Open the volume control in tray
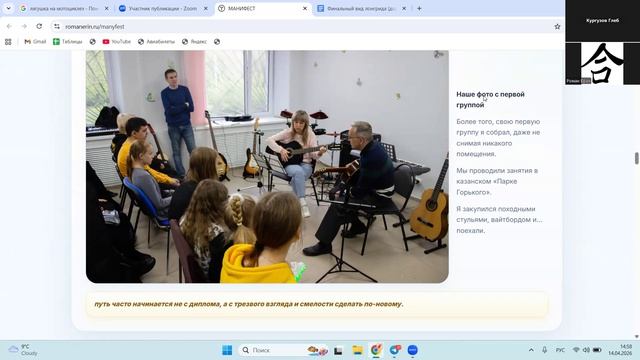Image resolution: width=640 pixels, height=360 pixels. tap(586, 350)
